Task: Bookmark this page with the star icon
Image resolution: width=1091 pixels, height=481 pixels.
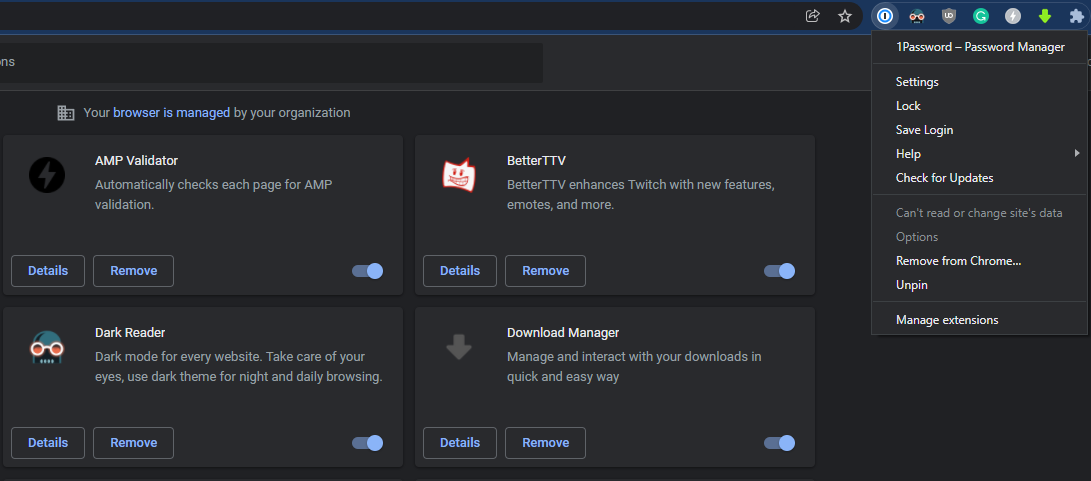Action: [845, 16]
